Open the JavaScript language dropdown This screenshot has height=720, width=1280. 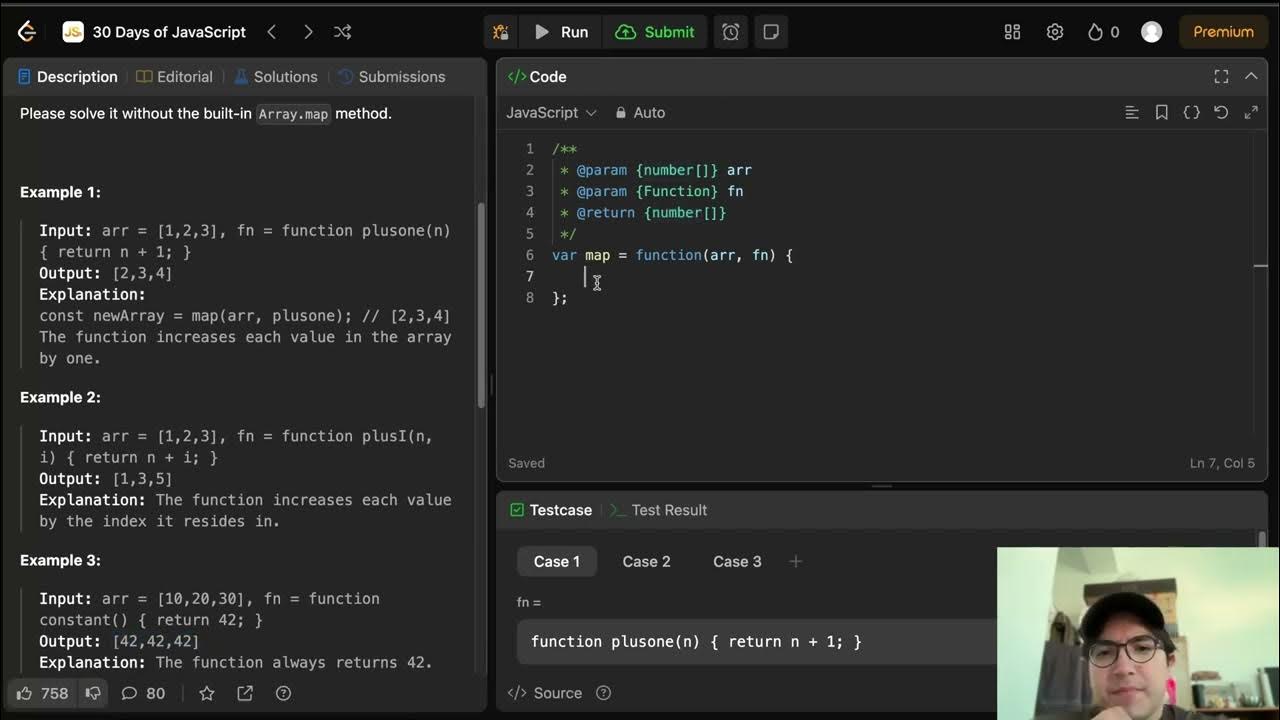click(551, 113)
